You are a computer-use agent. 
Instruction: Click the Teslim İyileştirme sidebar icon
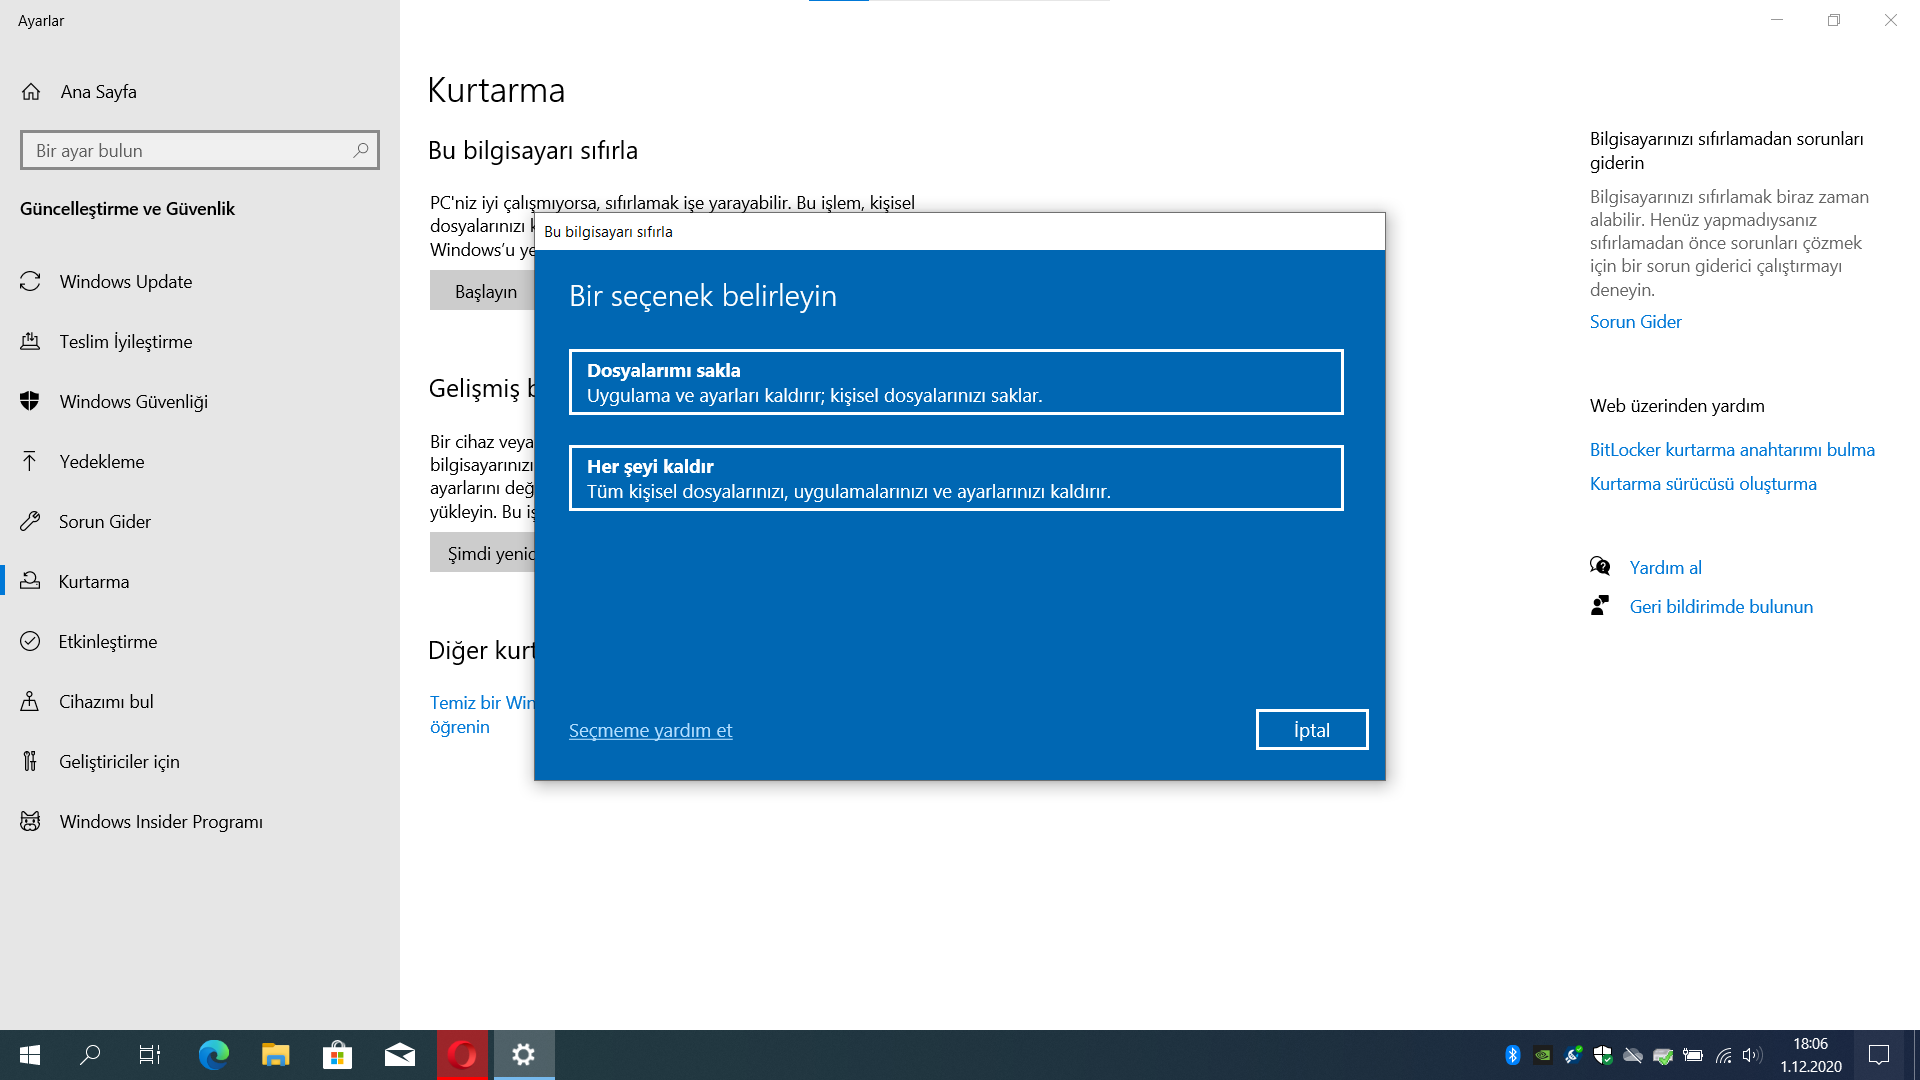[x=30, y=342]
